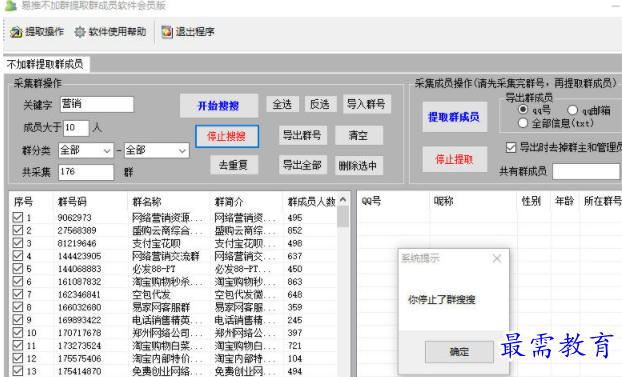Select the qq邮箱 export radio option

point(572,110)
